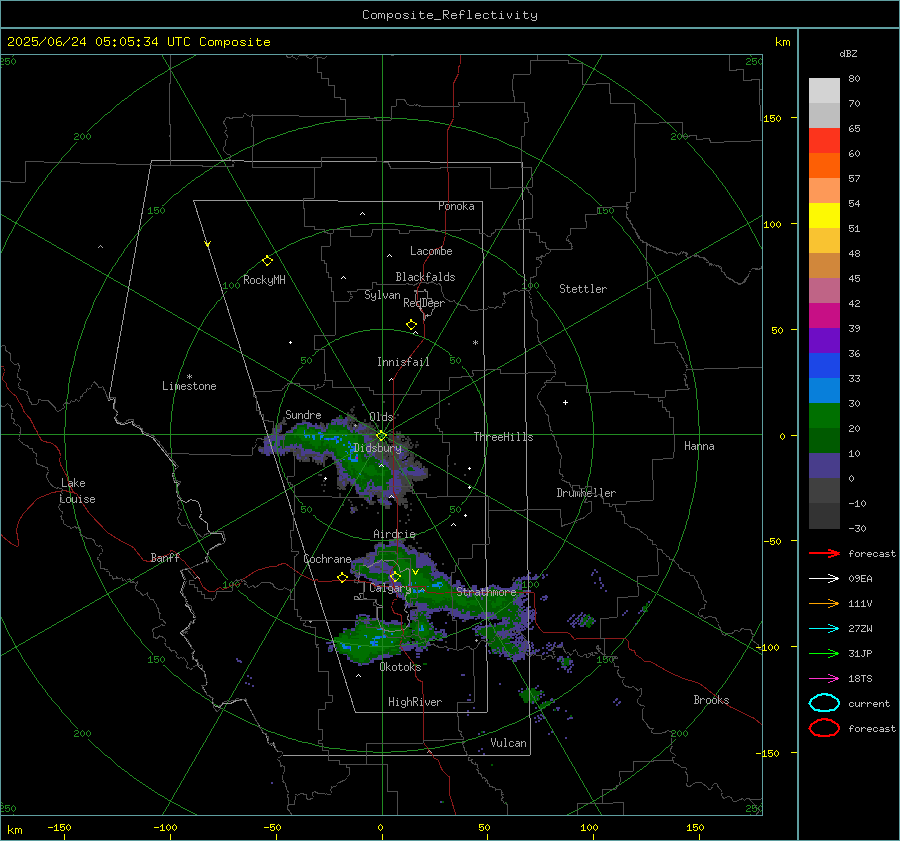Select the magenta 39 dBZ color swatch
Screen dimensions: 900x841
[x=824, y=316]
